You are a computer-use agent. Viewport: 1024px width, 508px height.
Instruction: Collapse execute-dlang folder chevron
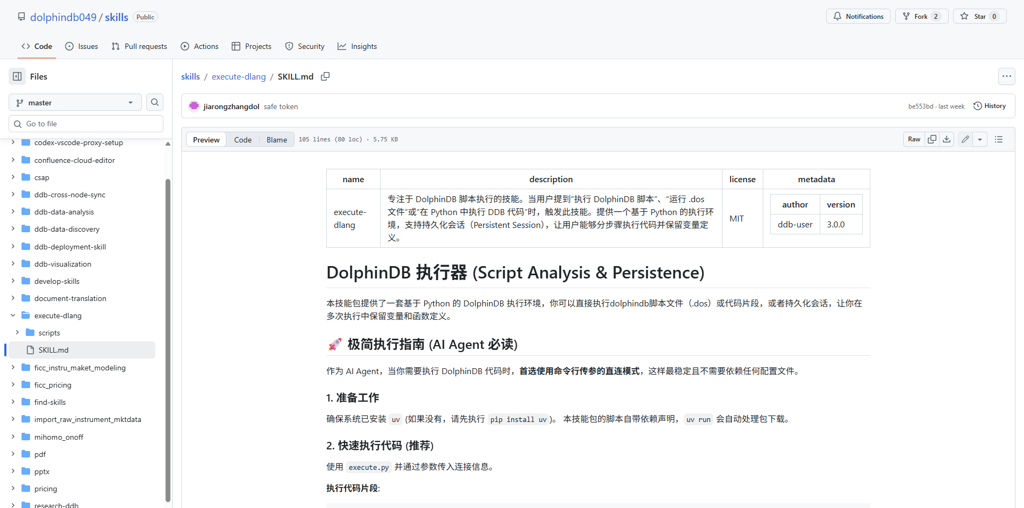coord(13,315)
